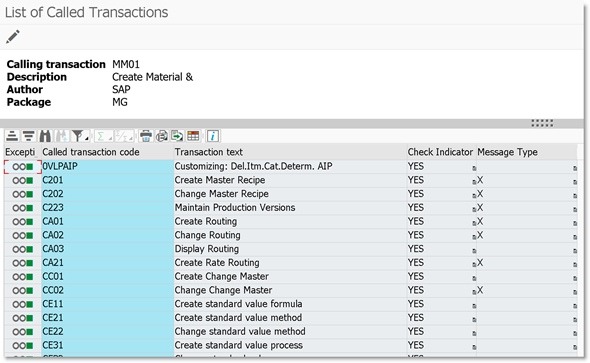Click the X message type for C223
Image resolution: width=590 pixels, height=363 pixels.
point(480,208)
